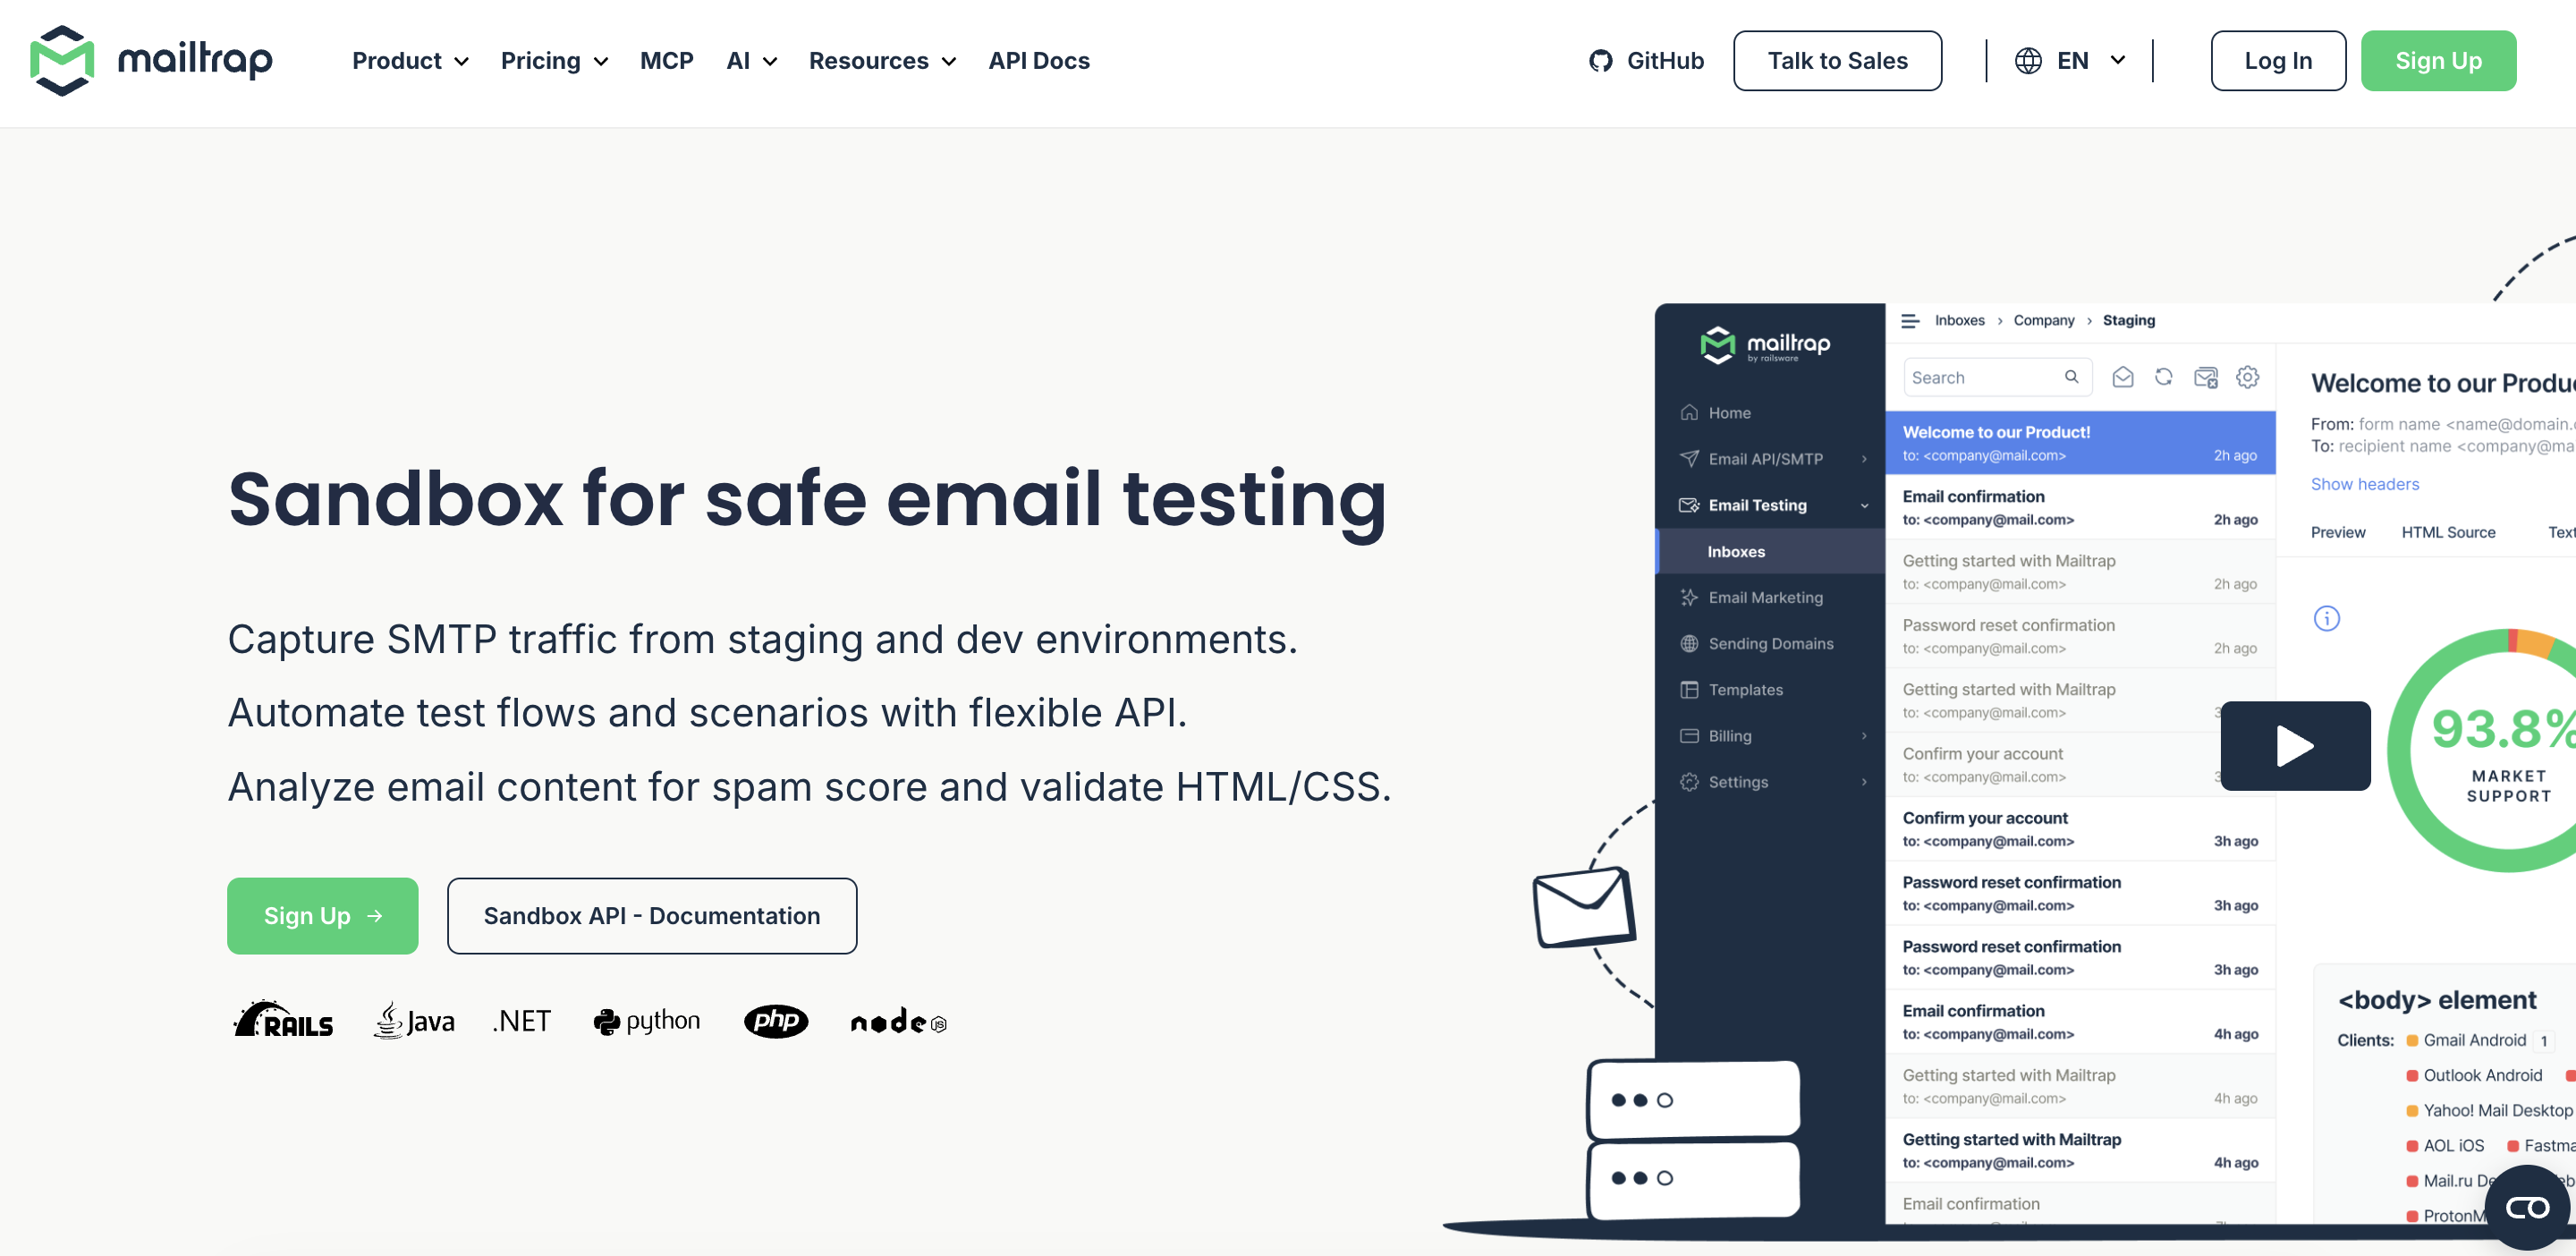
Task: Click the refresh icon in inbox toolbar
Action: pyautogui.click(x=2164, y=377)
